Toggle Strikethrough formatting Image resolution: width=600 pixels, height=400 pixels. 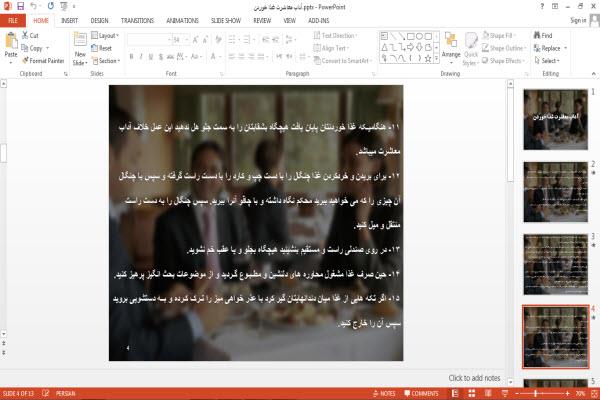[x=170, y=57]
